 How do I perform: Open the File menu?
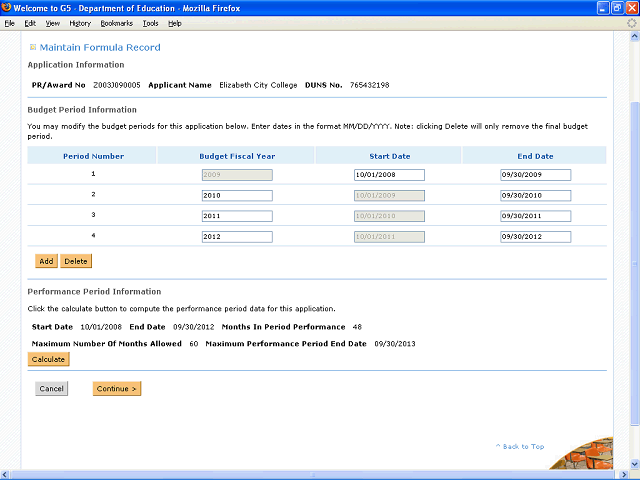tap(10, 23)
